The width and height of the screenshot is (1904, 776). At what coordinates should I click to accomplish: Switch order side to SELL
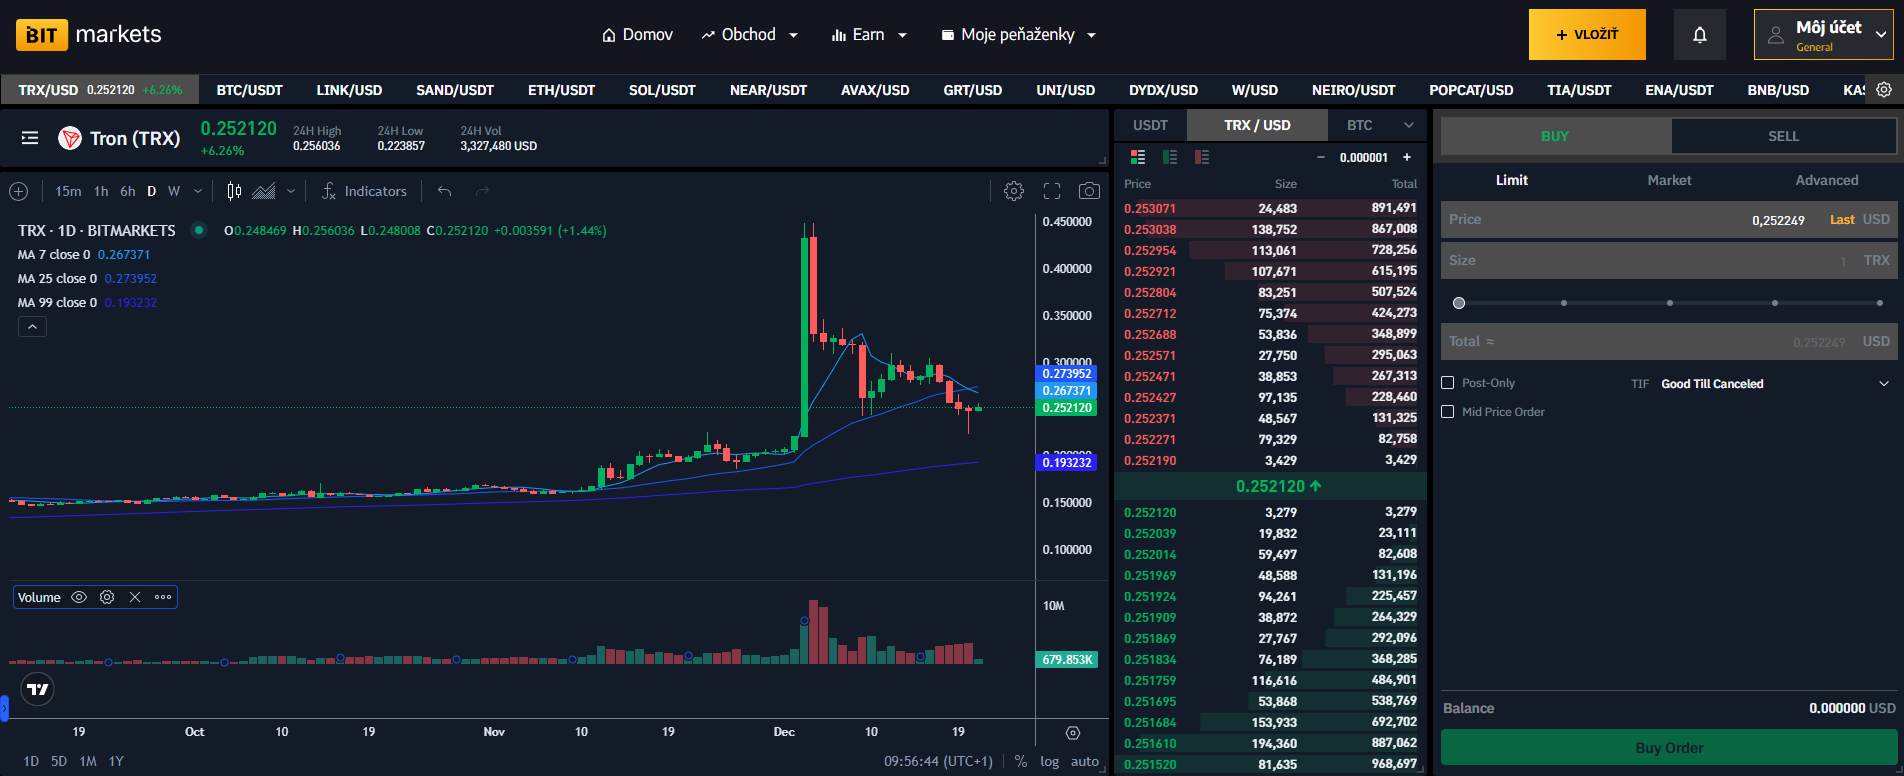click(x=1784, y=136)
